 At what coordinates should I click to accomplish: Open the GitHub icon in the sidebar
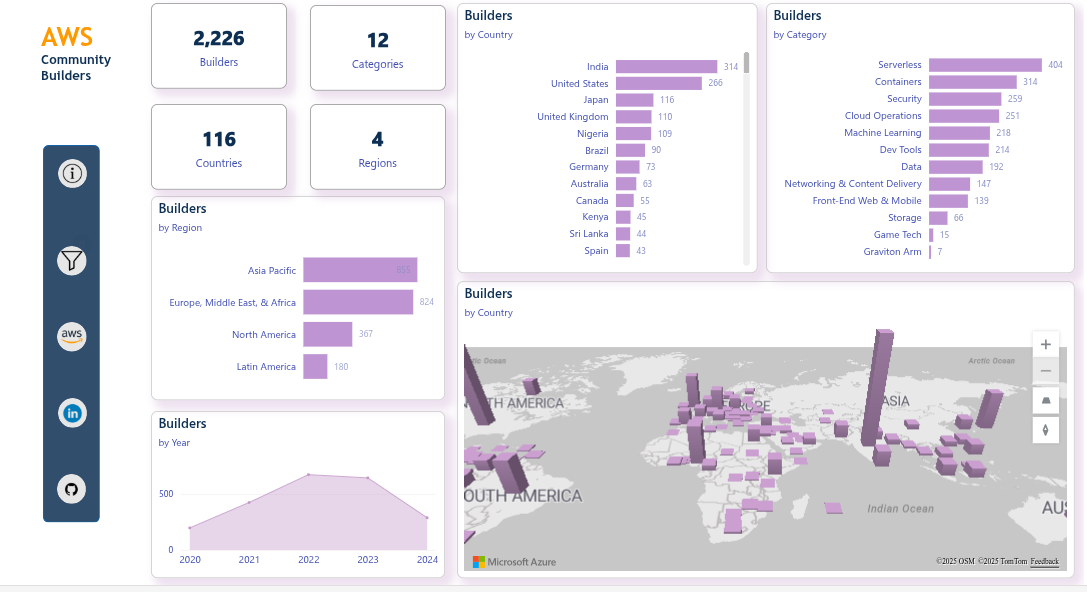[x=71, y=489]
